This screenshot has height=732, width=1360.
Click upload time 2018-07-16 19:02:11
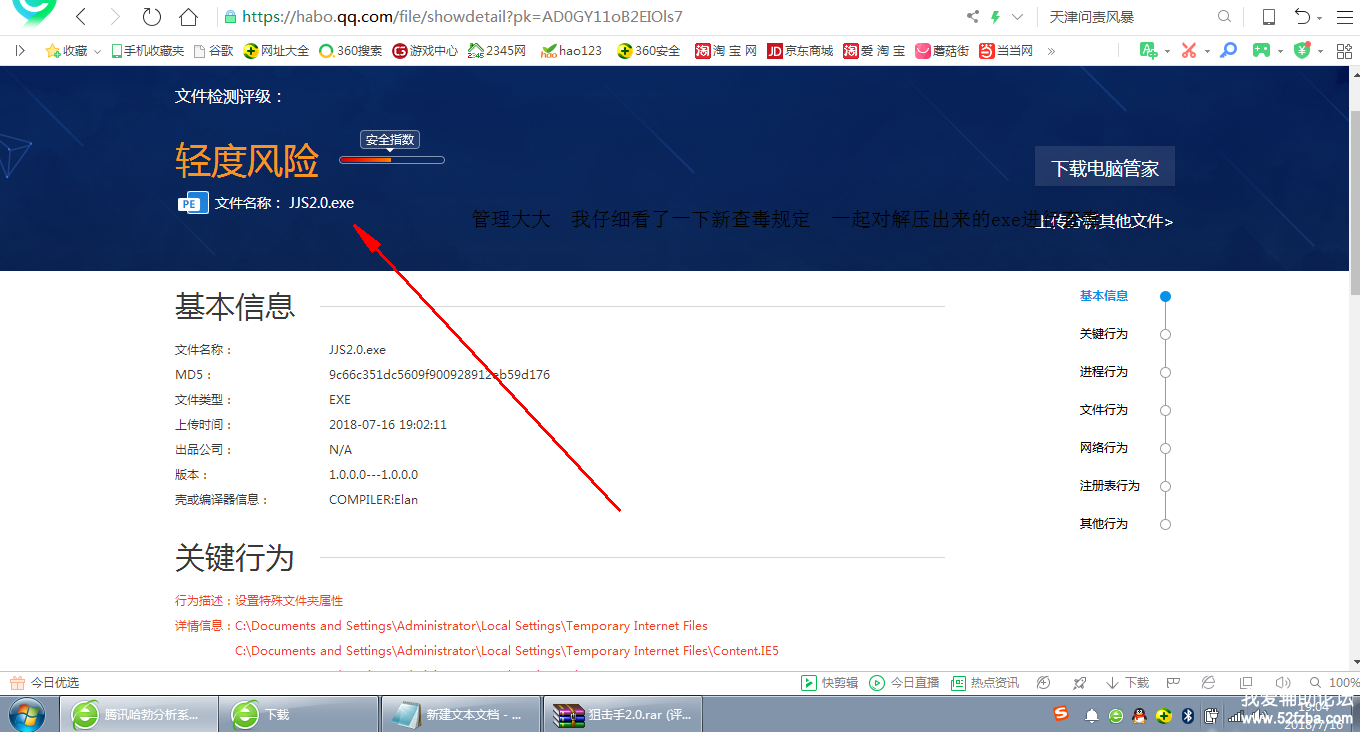(x=388, y=425)
